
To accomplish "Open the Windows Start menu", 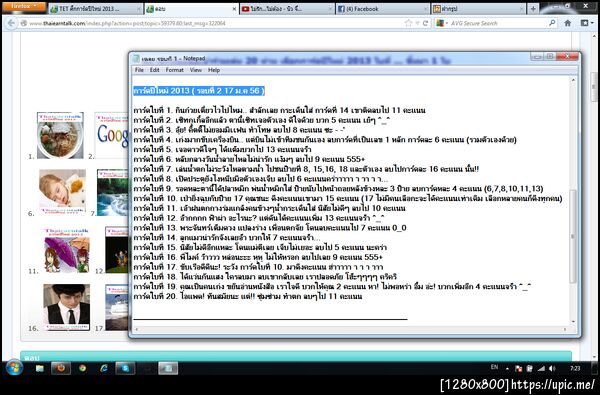I will coord(14,368).
